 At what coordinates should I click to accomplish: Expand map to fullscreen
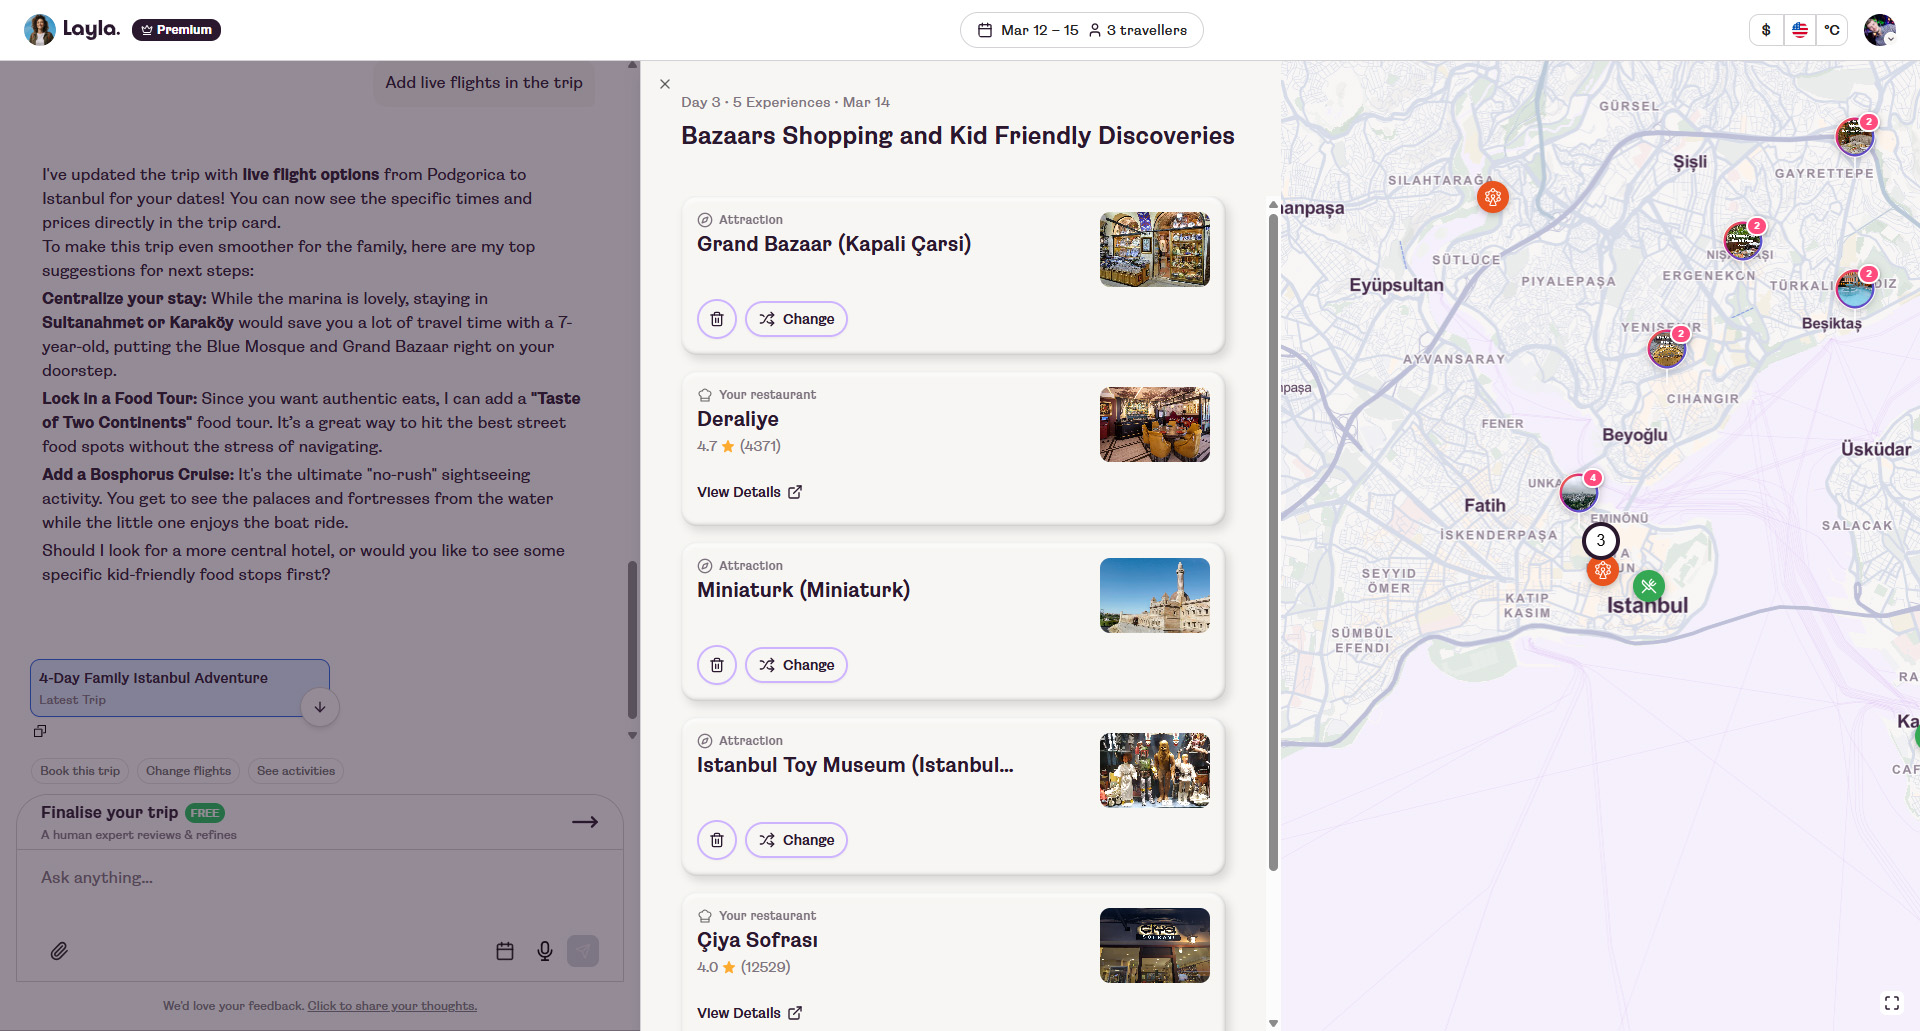[1891, 1002]
